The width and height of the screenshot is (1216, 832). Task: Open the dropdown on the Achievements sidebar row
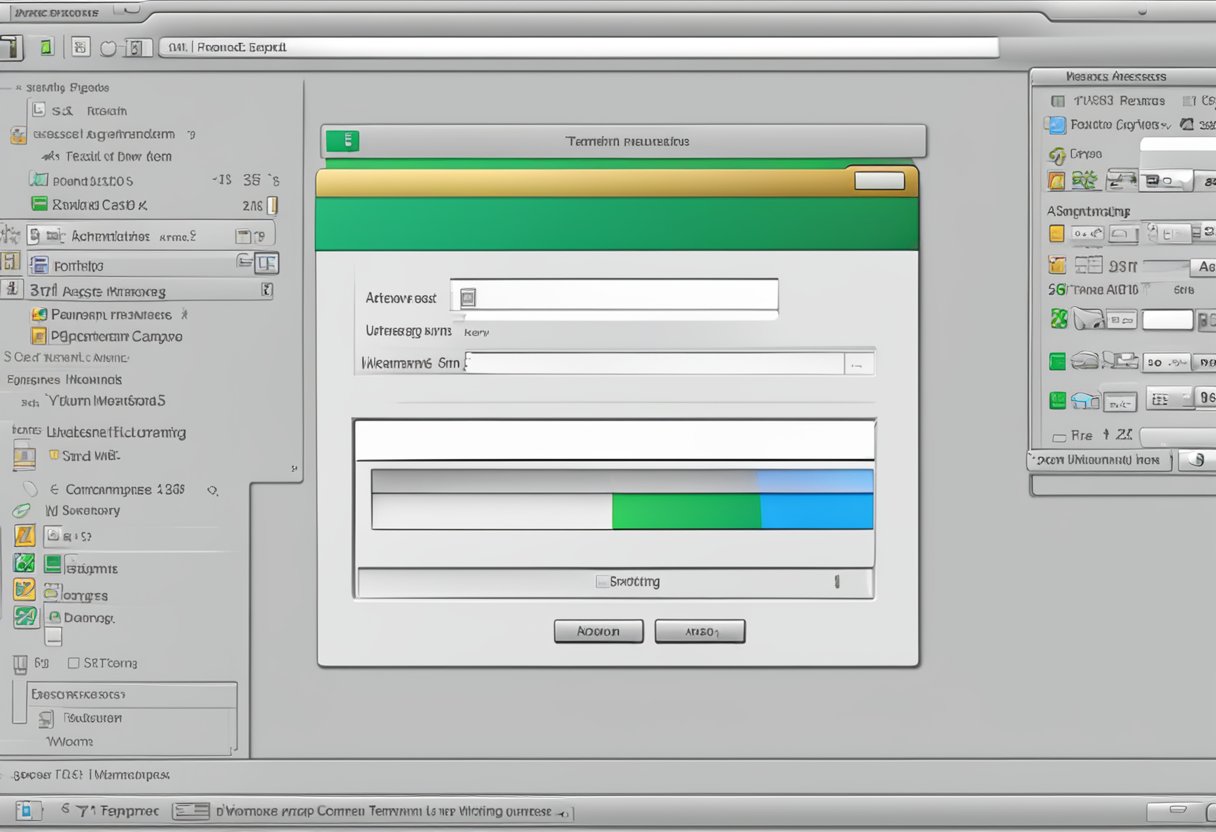[245, 233]
